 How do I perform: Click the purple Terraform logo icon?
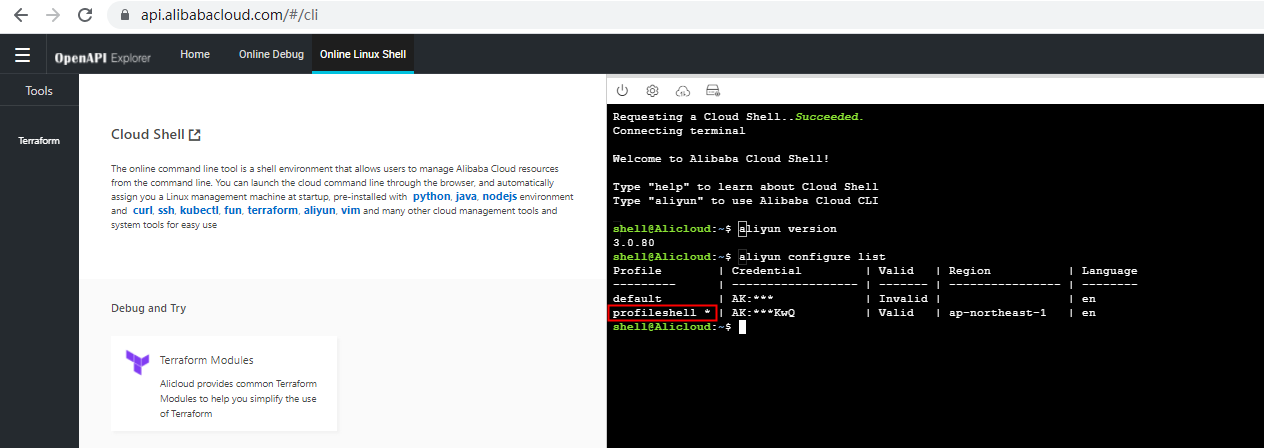tap(137, 362)
